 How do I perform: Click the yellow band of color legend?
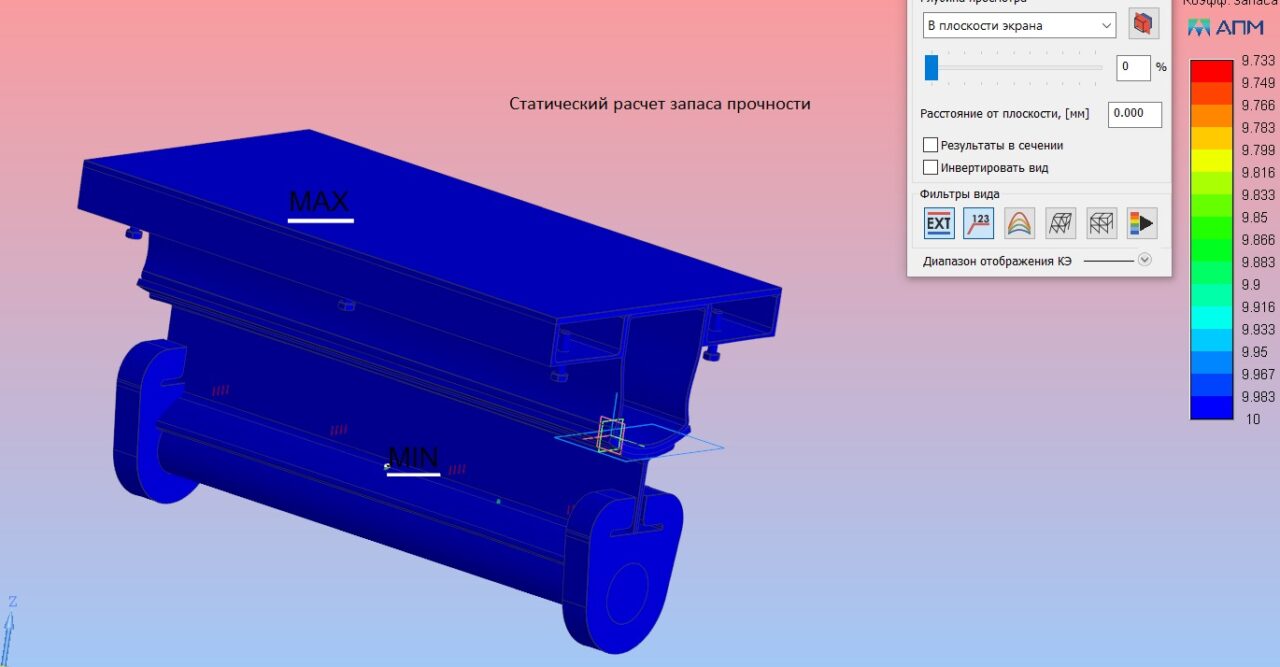(x=1211, y=160)
